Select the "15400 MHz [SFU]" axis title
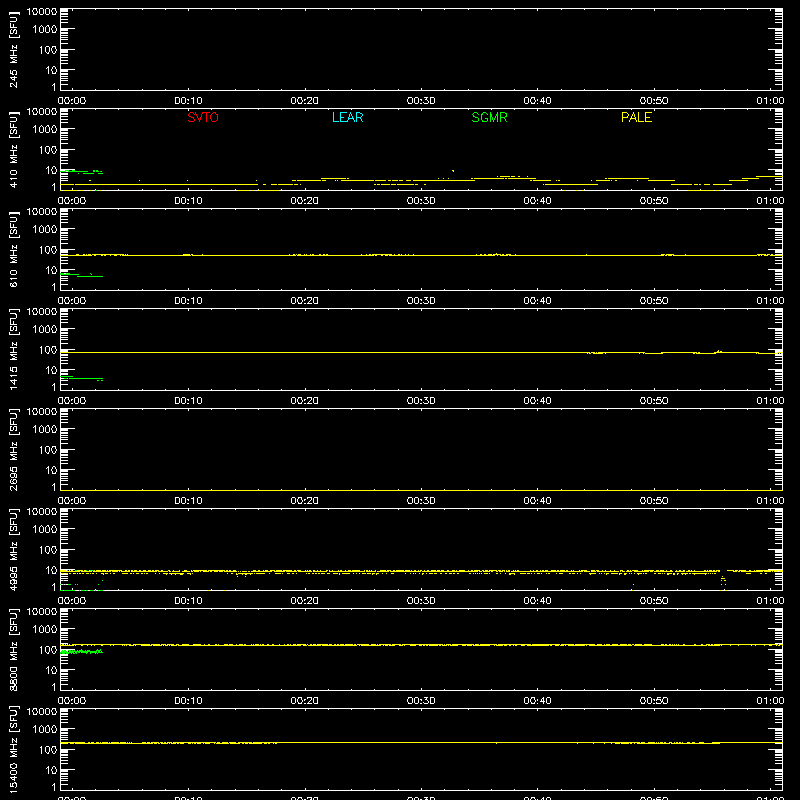Screen dimensions: 800x800 [x=14, y=749]
